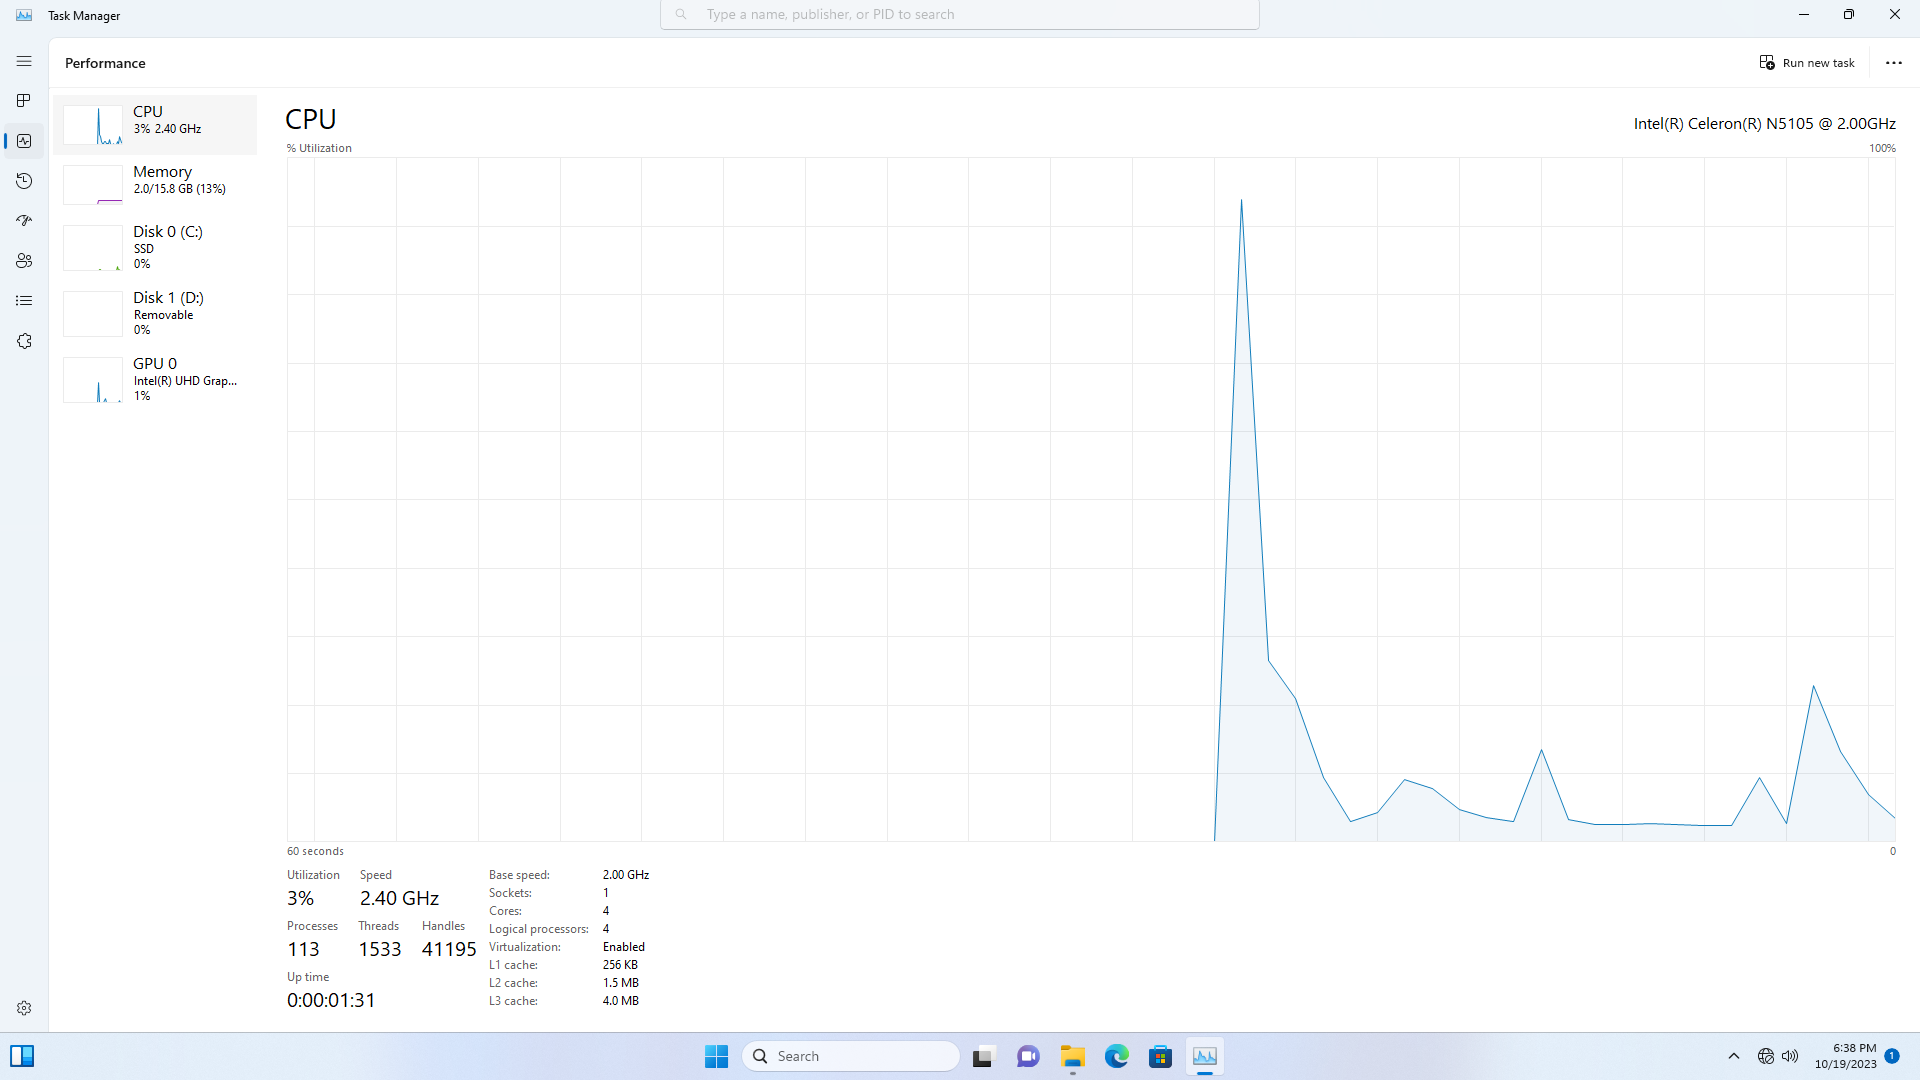Click the taskbar Search box
This screenshot has height=1080, width=1920.
(x=851, y=1056)
